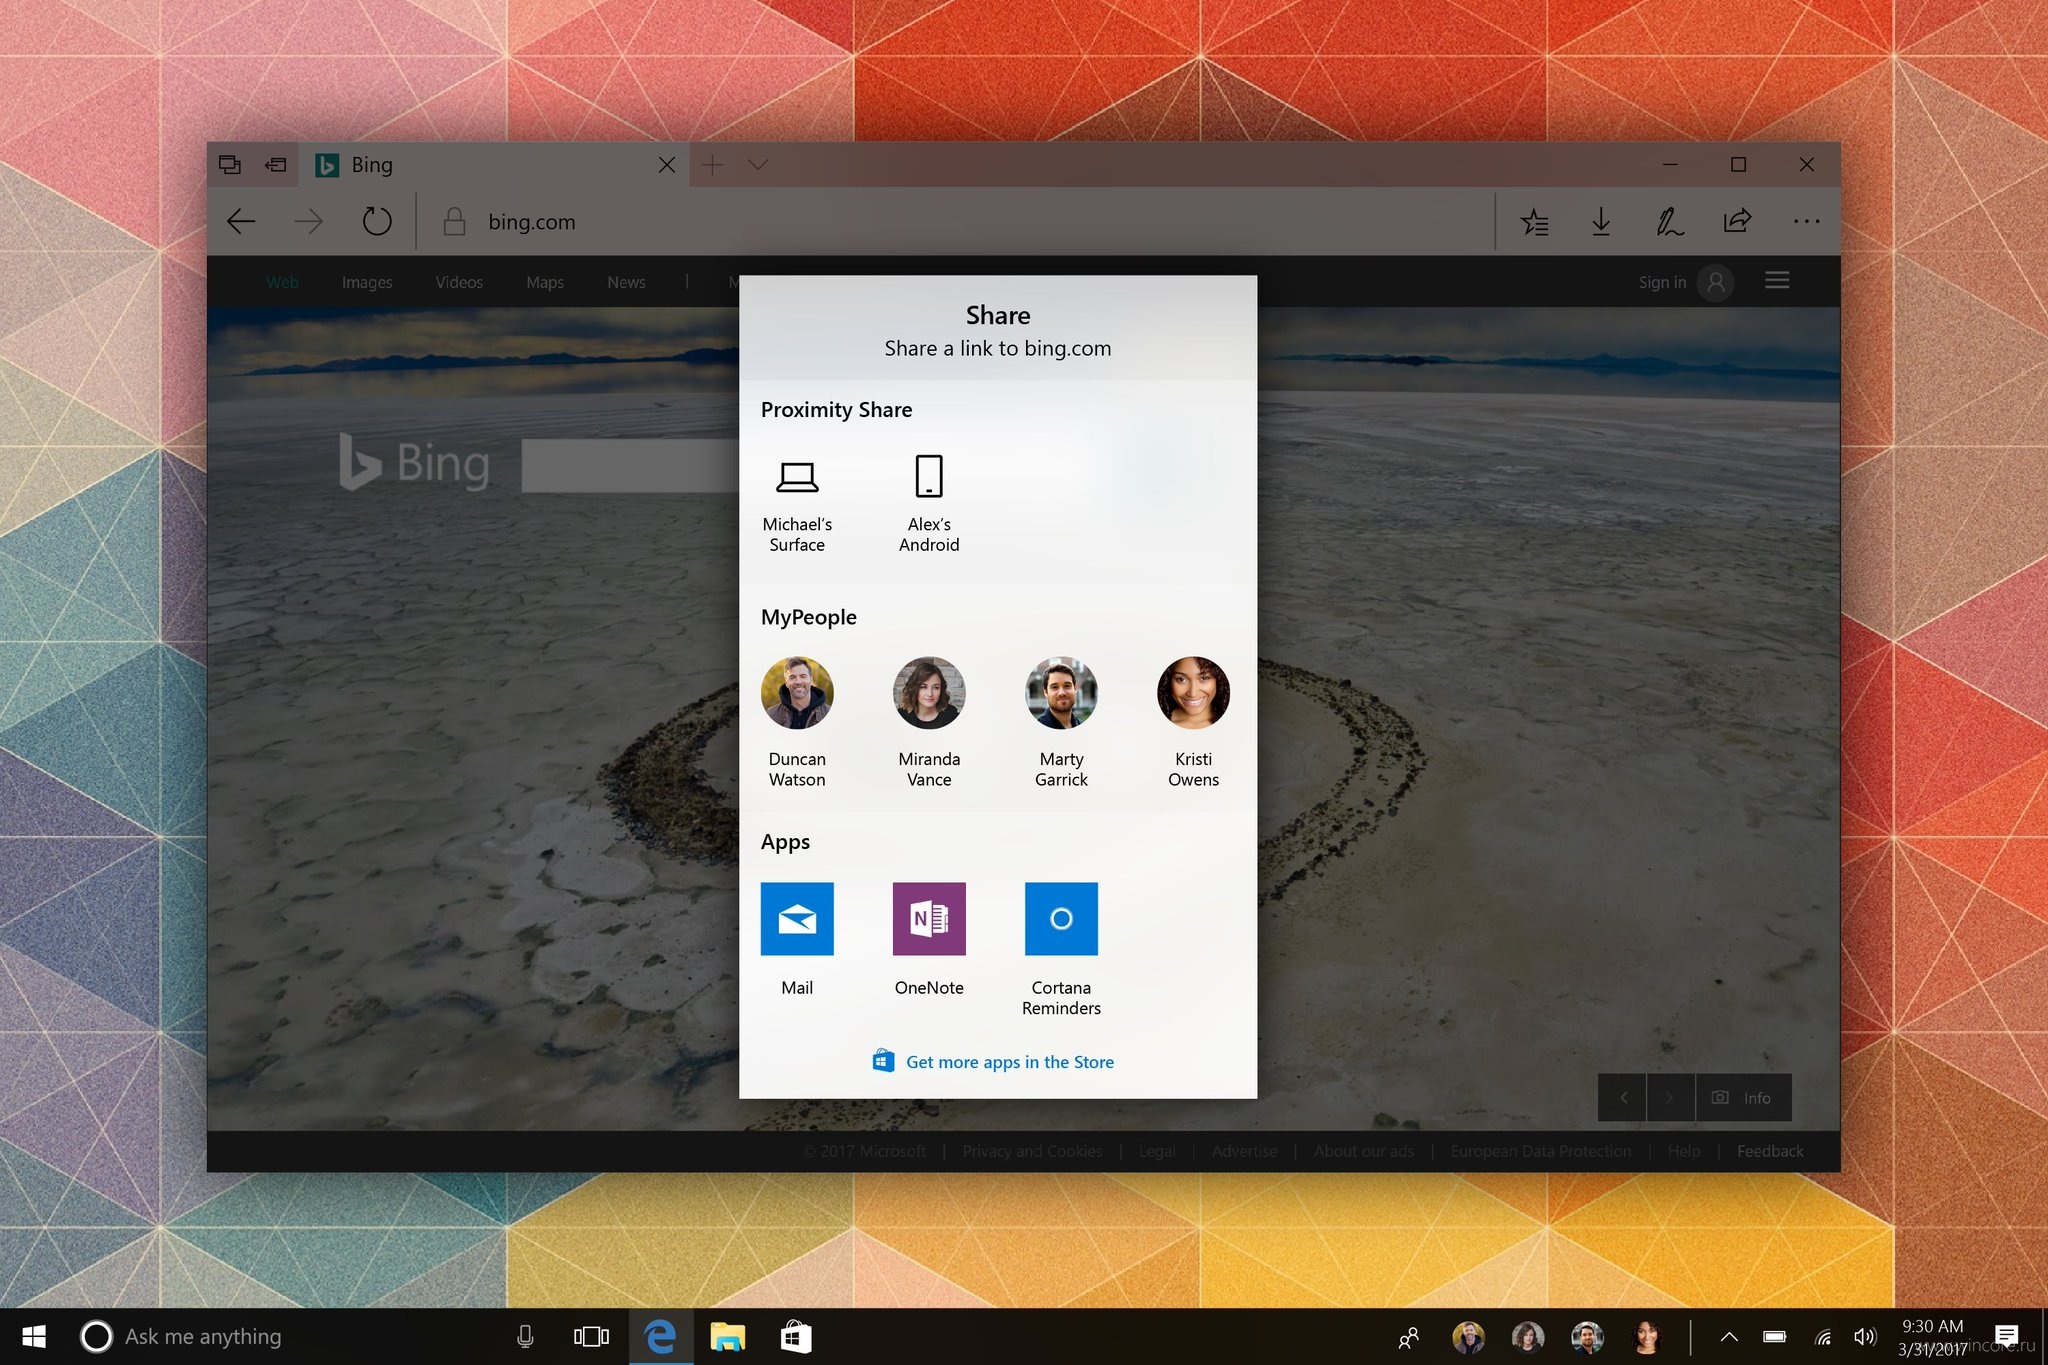Click the Wi-Fi network tray icon
2048x1365 pixels.
(1823, 1337)
